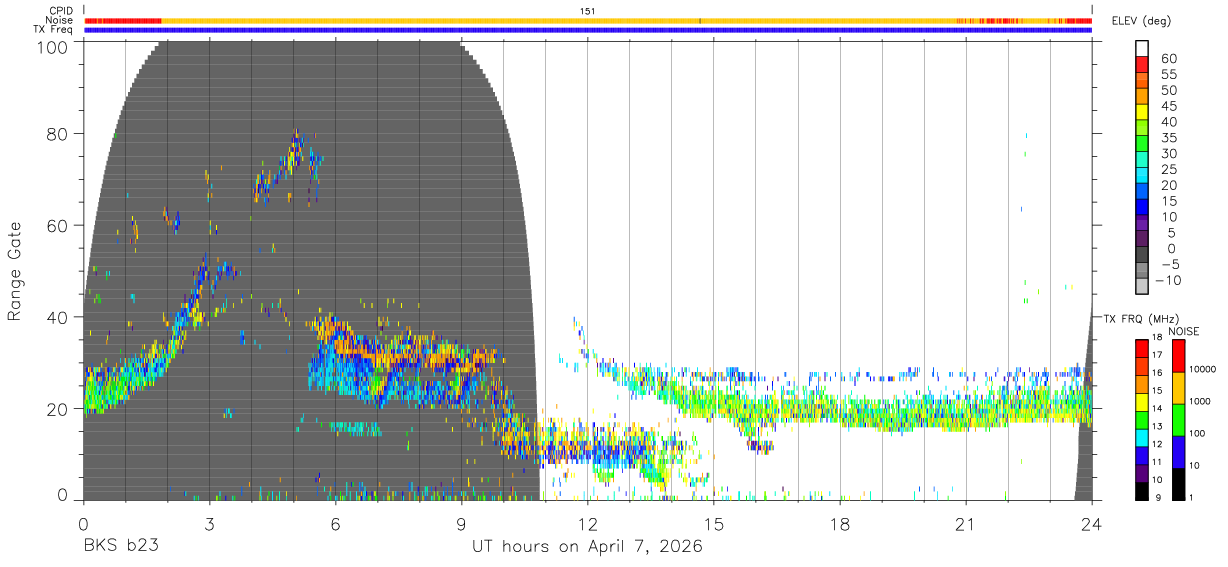1228x567 pixels.
Task: Click the 'CPID' label
Action: coord(62,11)
